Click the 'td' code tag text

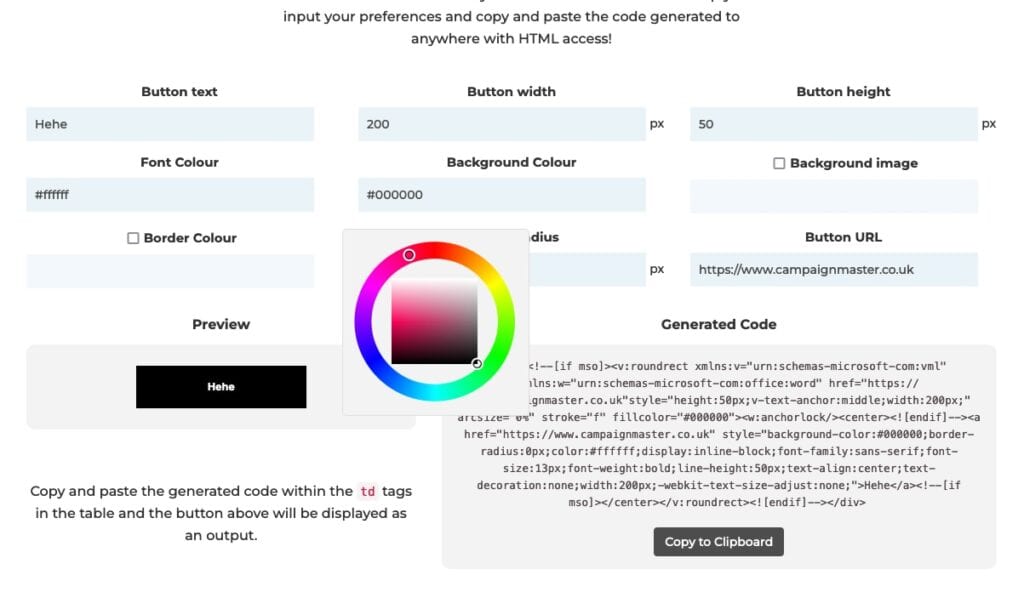(368, 491)
